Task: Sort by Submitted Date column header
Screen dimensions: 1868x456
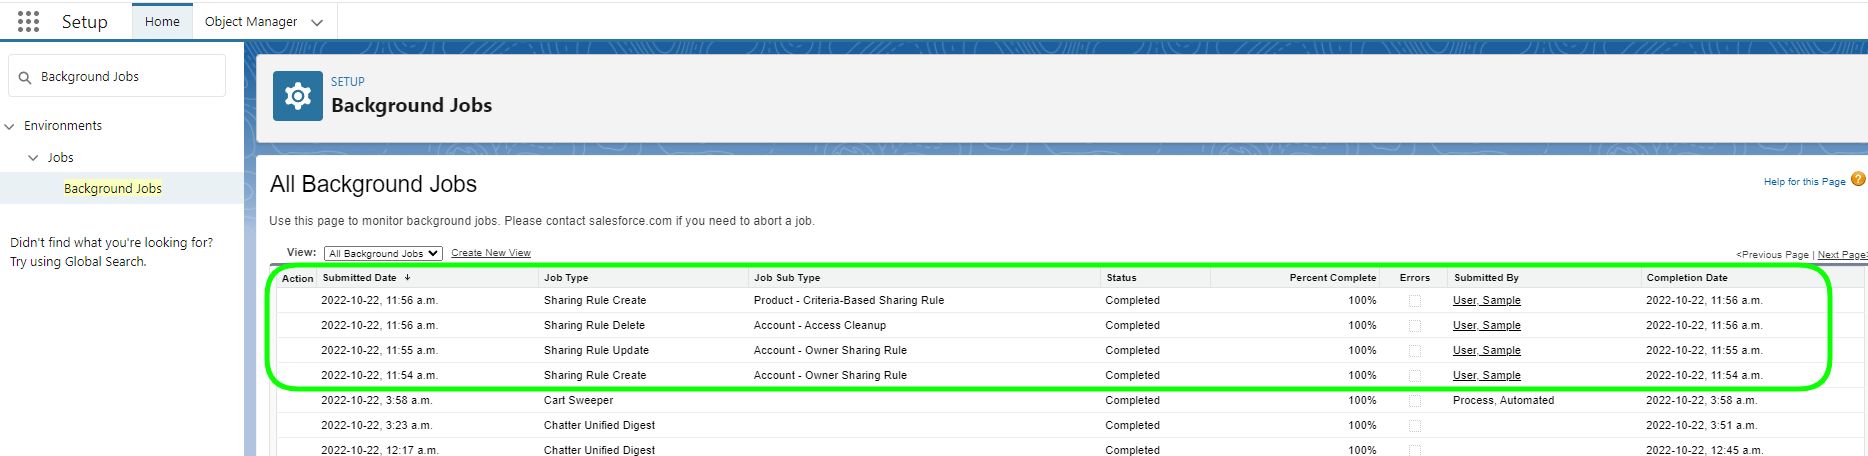Action: pyautogui.click(x=359, y=278)
